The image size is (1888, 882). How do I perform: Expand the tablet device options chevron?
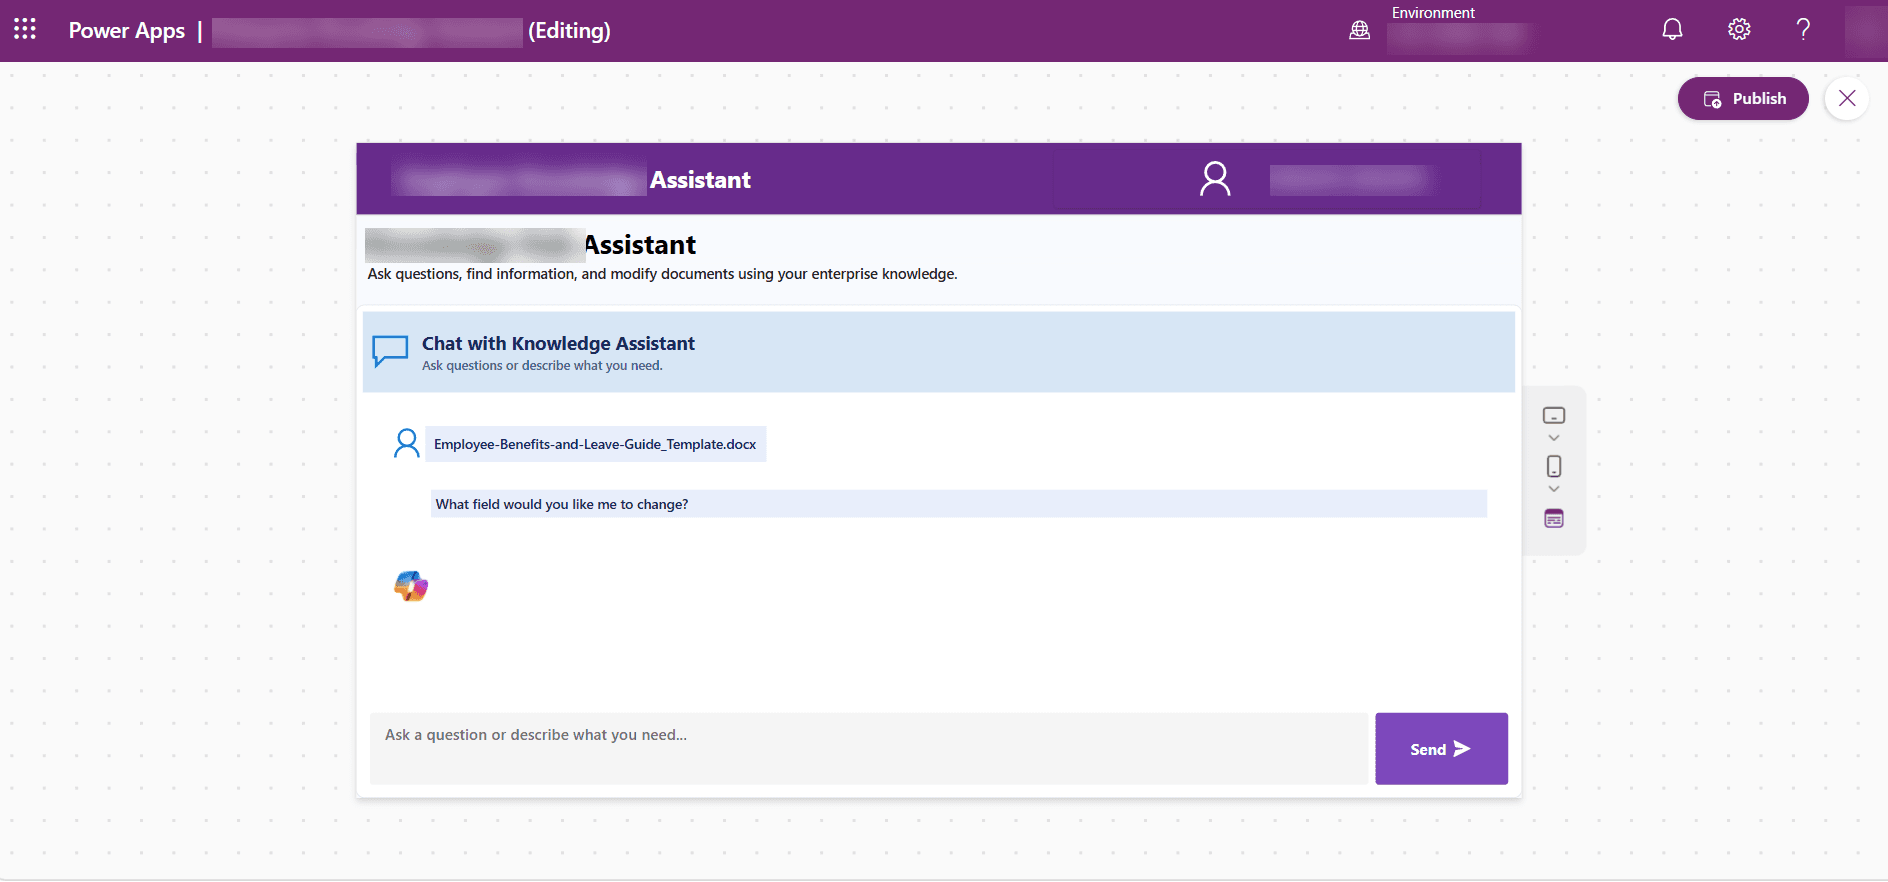(1554, 438)
